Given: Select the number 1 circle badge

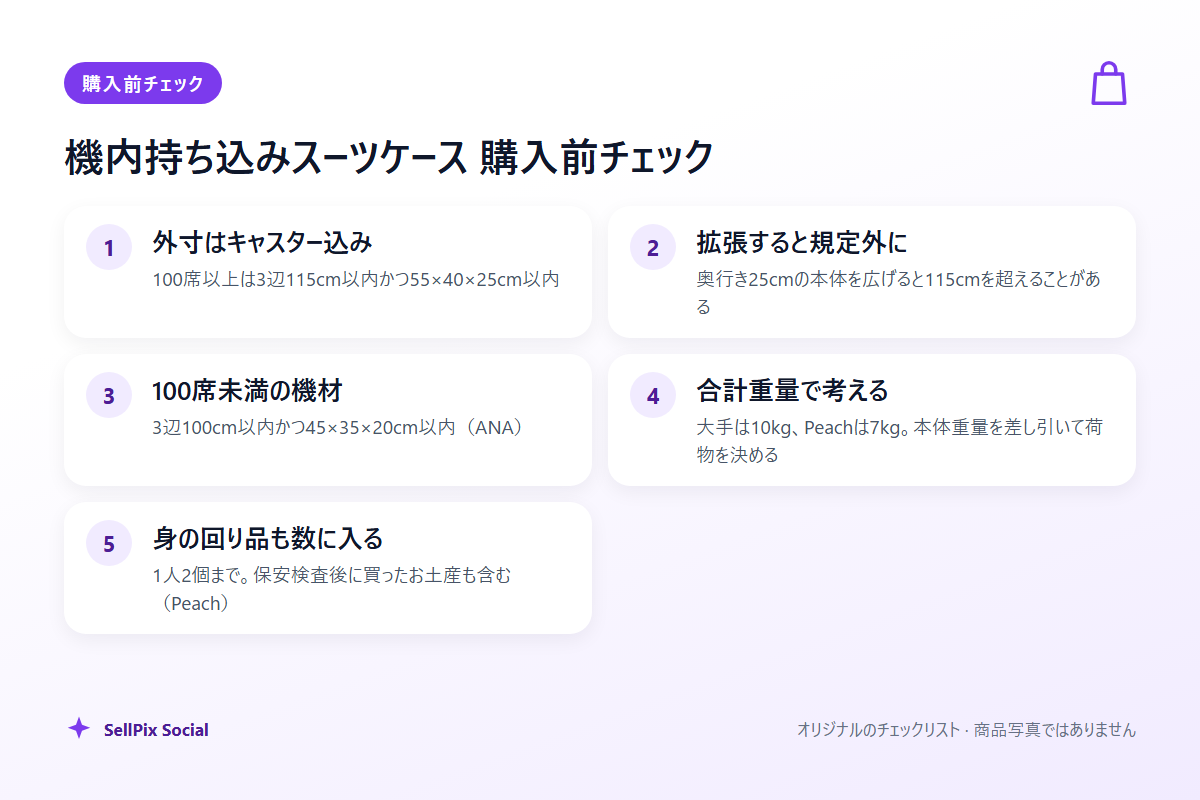Looking at the screenshot, I should [x=109, y=247].
